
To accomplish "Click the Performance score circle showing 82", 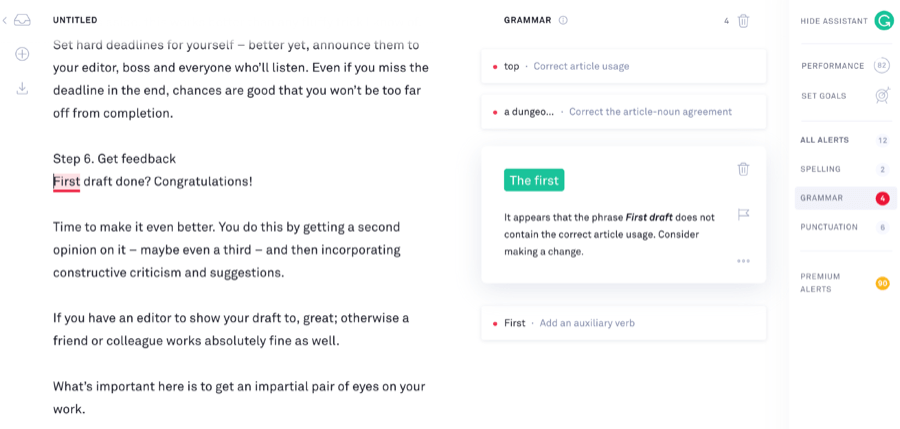I will pyautogui.click(x=882, y=66).
